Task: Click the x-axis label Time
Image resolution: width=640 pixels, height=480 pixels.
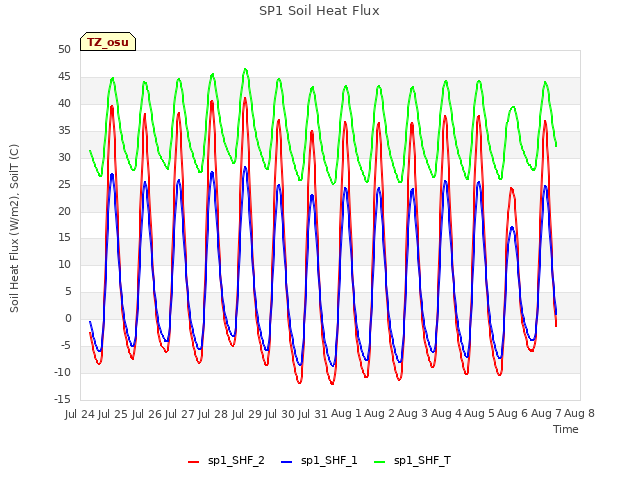Action: pos(566,429)
